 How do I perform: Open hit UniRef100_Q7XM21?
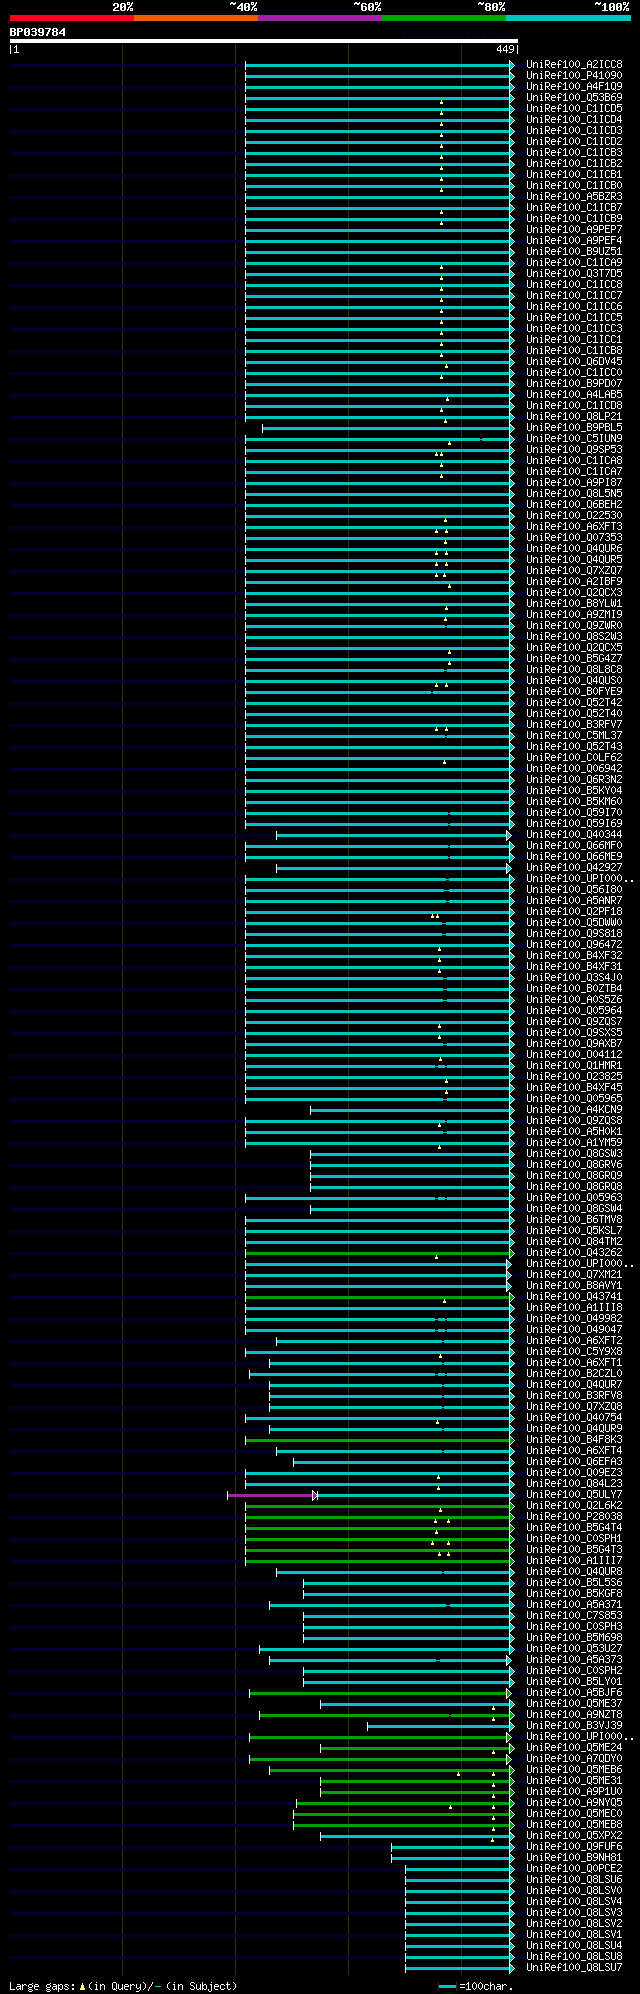click(x=574, y=1274)
